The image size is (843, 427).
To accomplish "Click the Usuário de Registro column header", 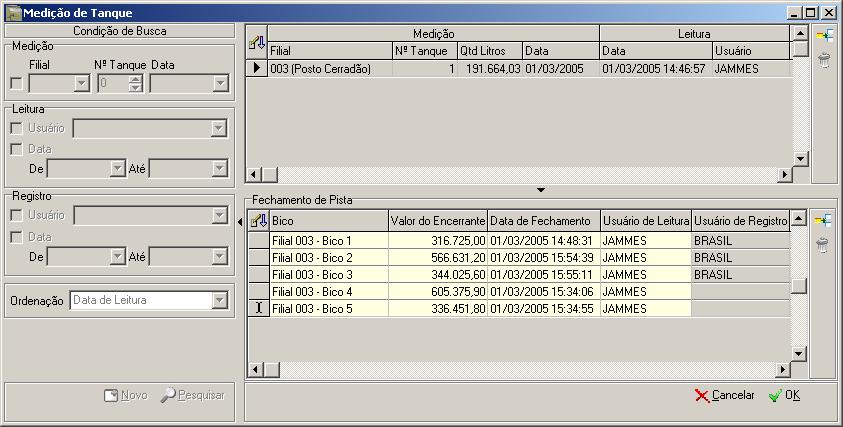I will [x=741, y=221].
